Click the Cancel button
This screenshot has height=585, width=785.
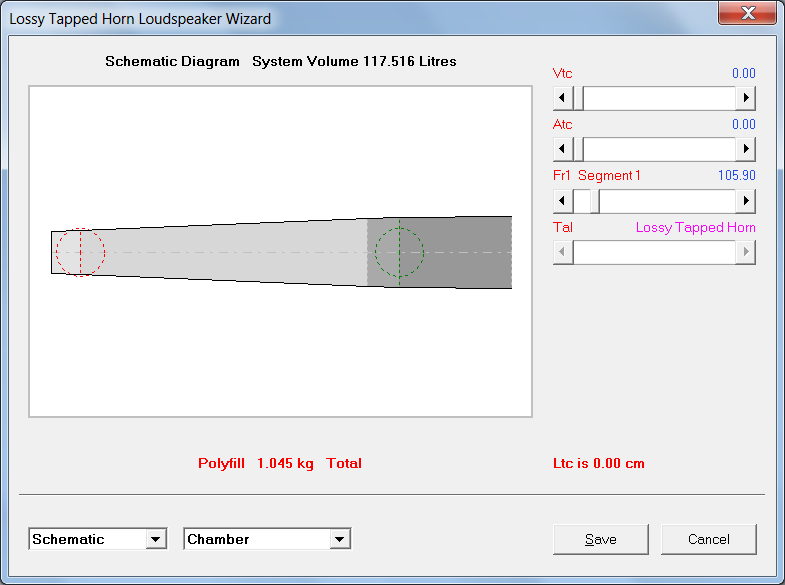[708, 539]
